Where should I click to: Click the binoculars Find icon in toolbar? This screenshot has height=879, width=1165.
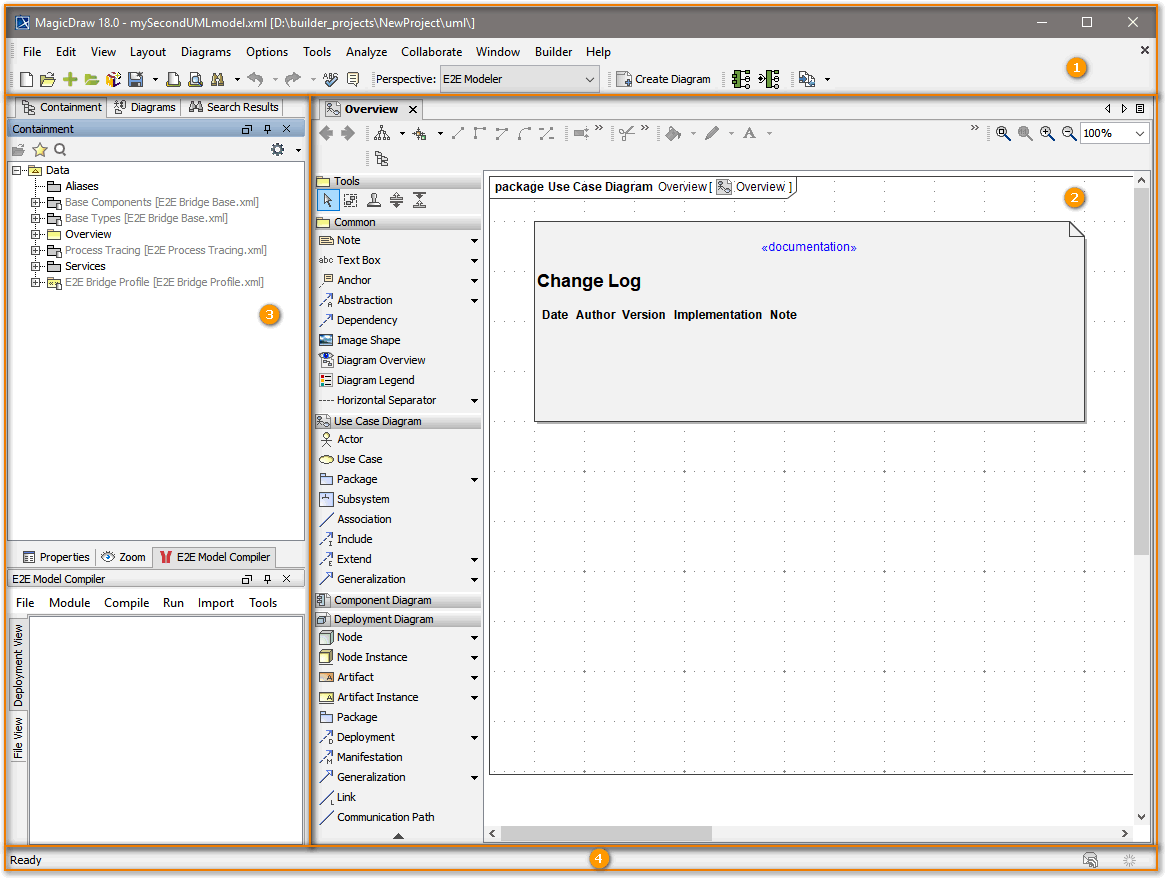tap(217, 79)
